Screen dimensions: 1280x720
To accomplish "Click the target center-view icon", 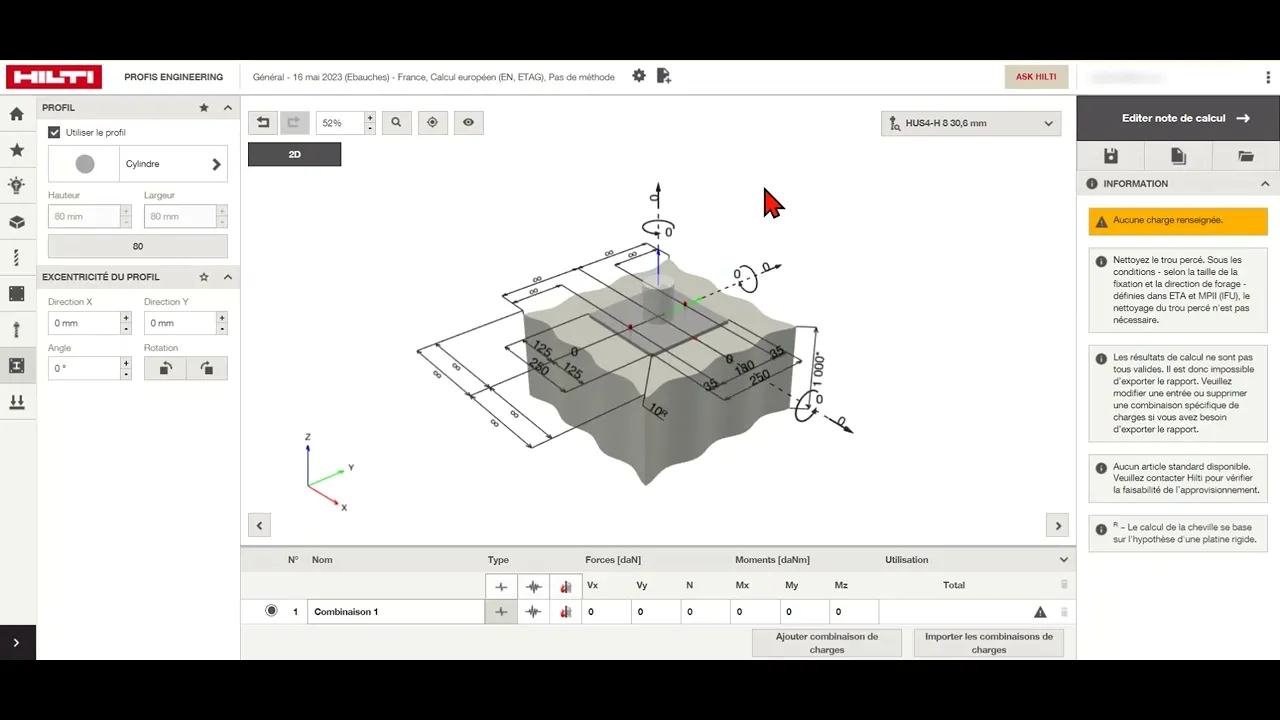I will coord(432,122).
